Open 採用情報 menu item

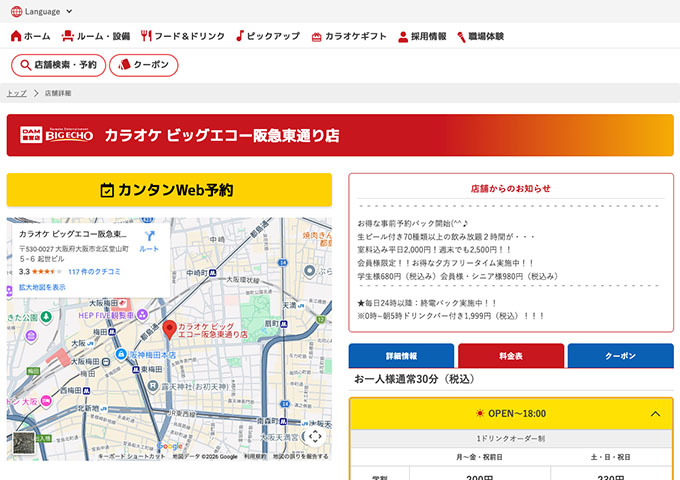coord(422,36)
